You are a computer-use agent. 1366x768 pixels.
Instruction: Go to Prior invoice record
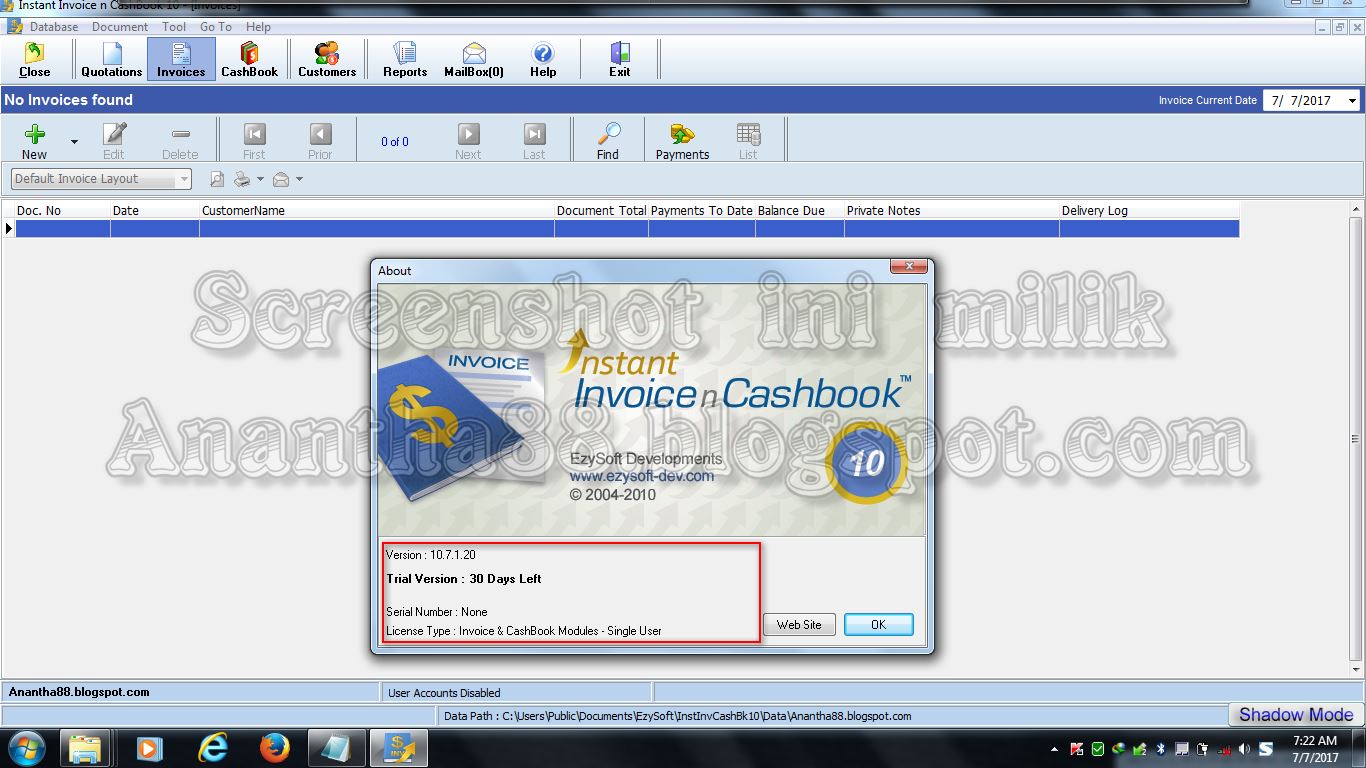click(x=320, y=141)
